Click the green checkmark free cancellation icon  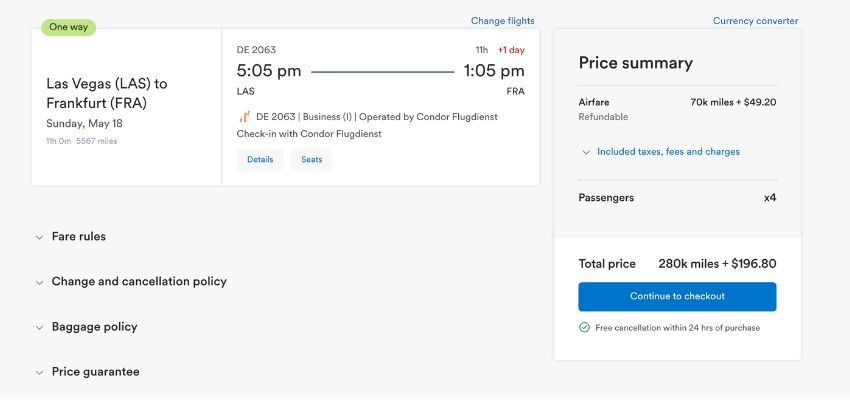point(584,327)
